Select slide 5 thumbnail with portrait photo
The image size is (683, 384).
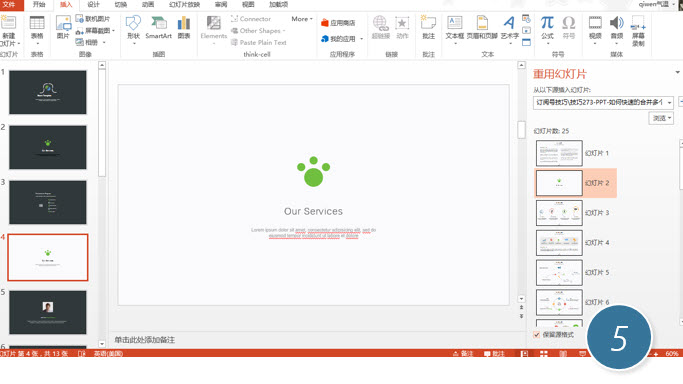coord(48,313)
